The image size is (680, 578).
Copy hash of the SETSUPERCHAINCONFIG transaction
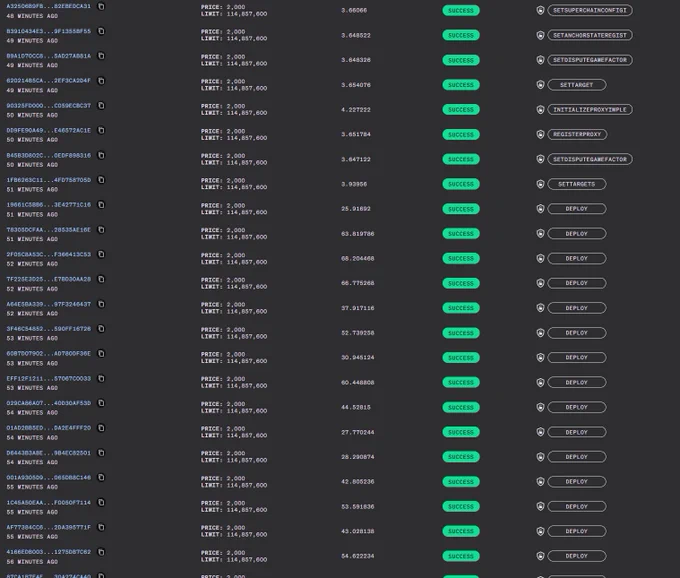101,7
